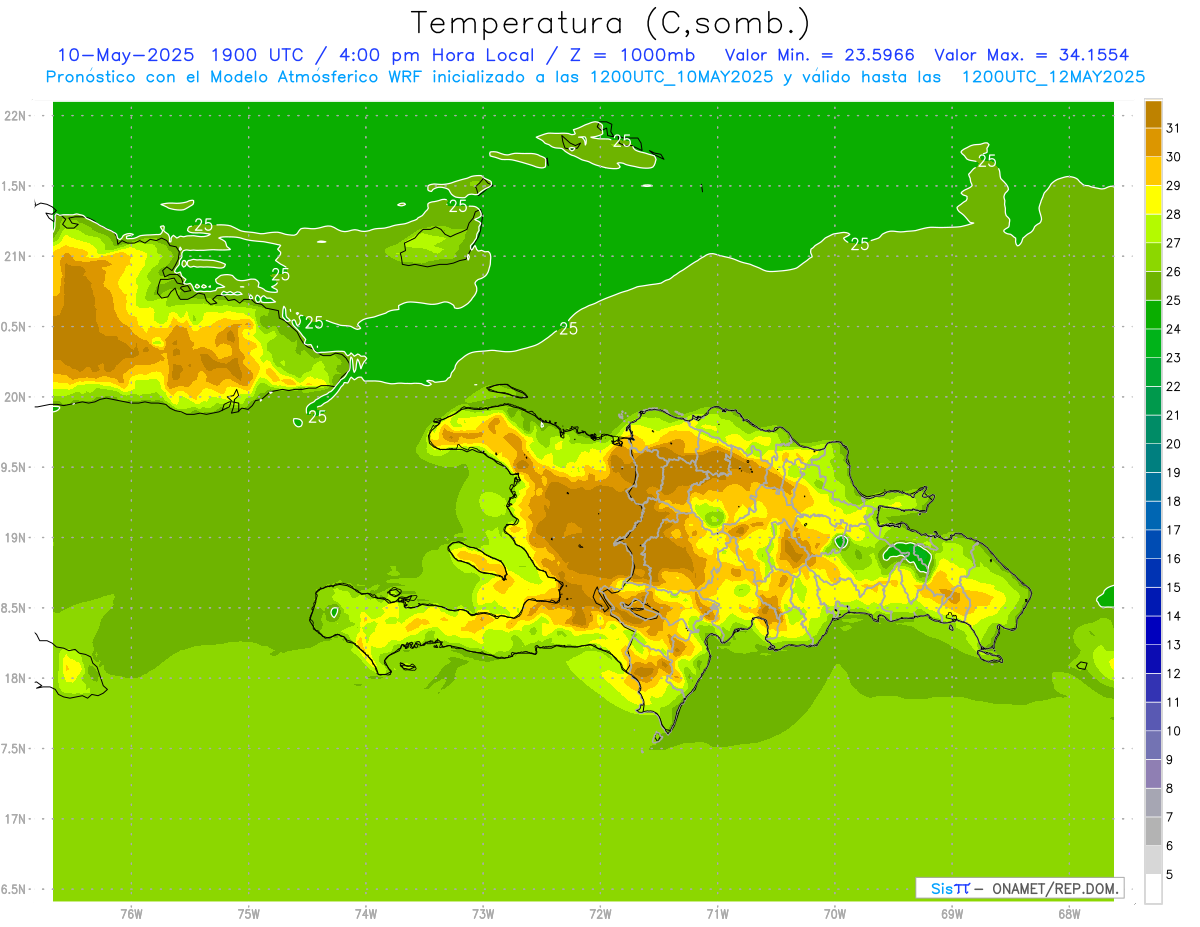The image size is (1200, 927).
Task: Click the '19N' latitude axis label
Action: [x=16, y=538]
